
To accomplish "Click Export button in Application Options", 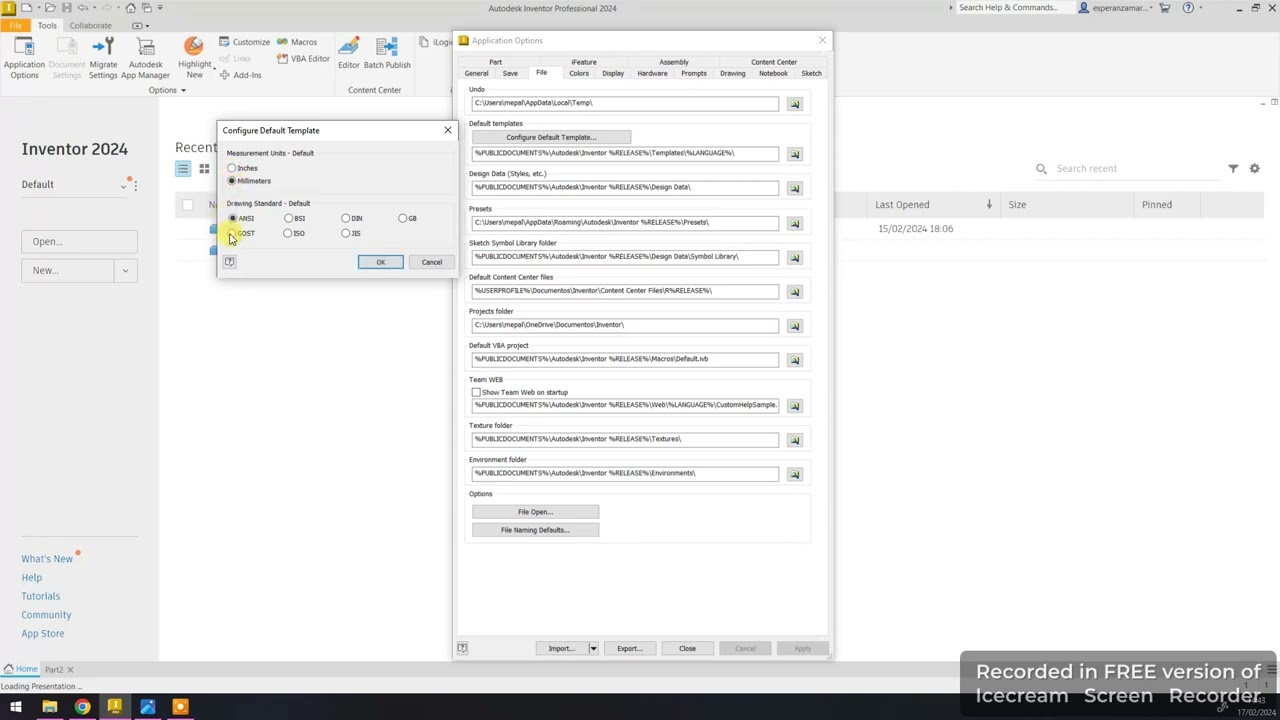I will pyautogui.click(x=629, y=648).
